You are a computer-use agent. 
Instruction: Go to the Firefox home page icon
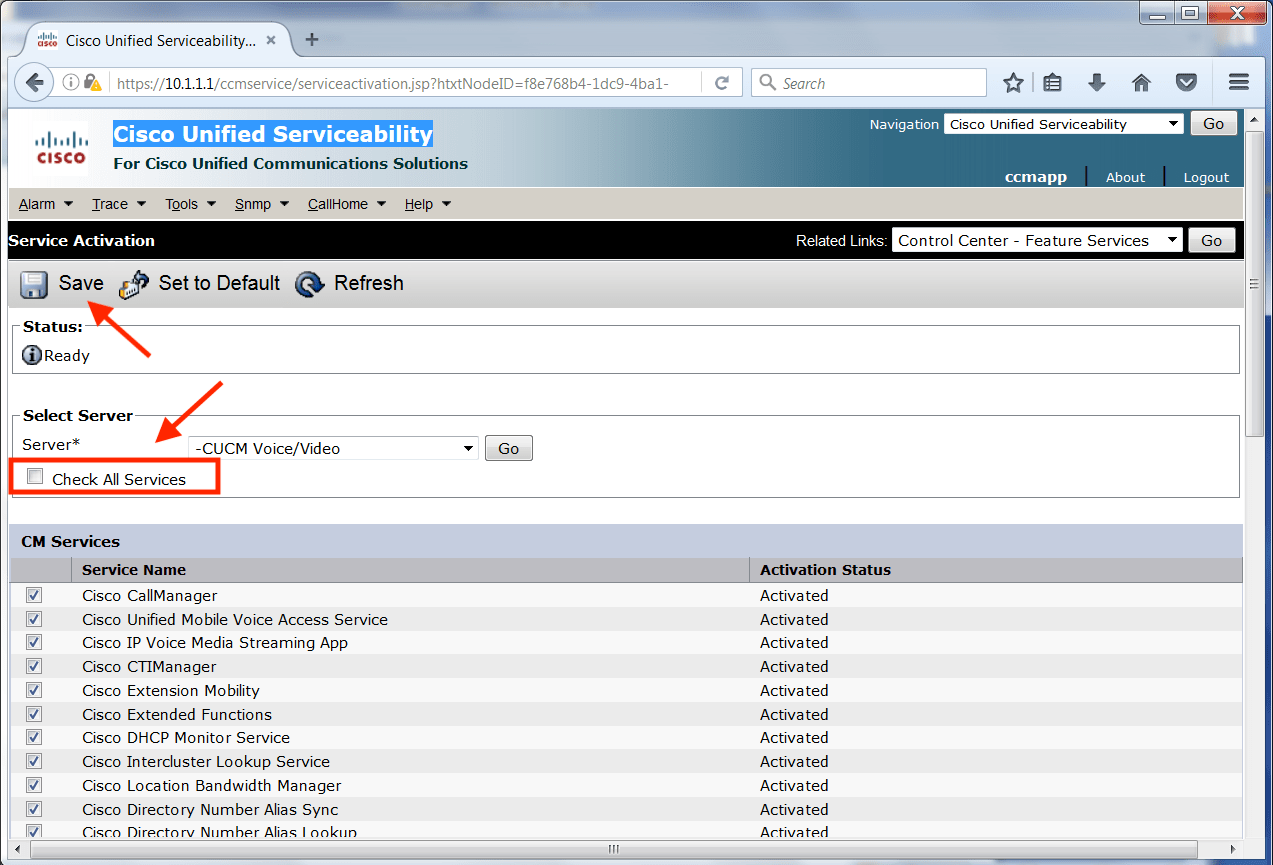pyautogui.click(x=1141, y=83)
